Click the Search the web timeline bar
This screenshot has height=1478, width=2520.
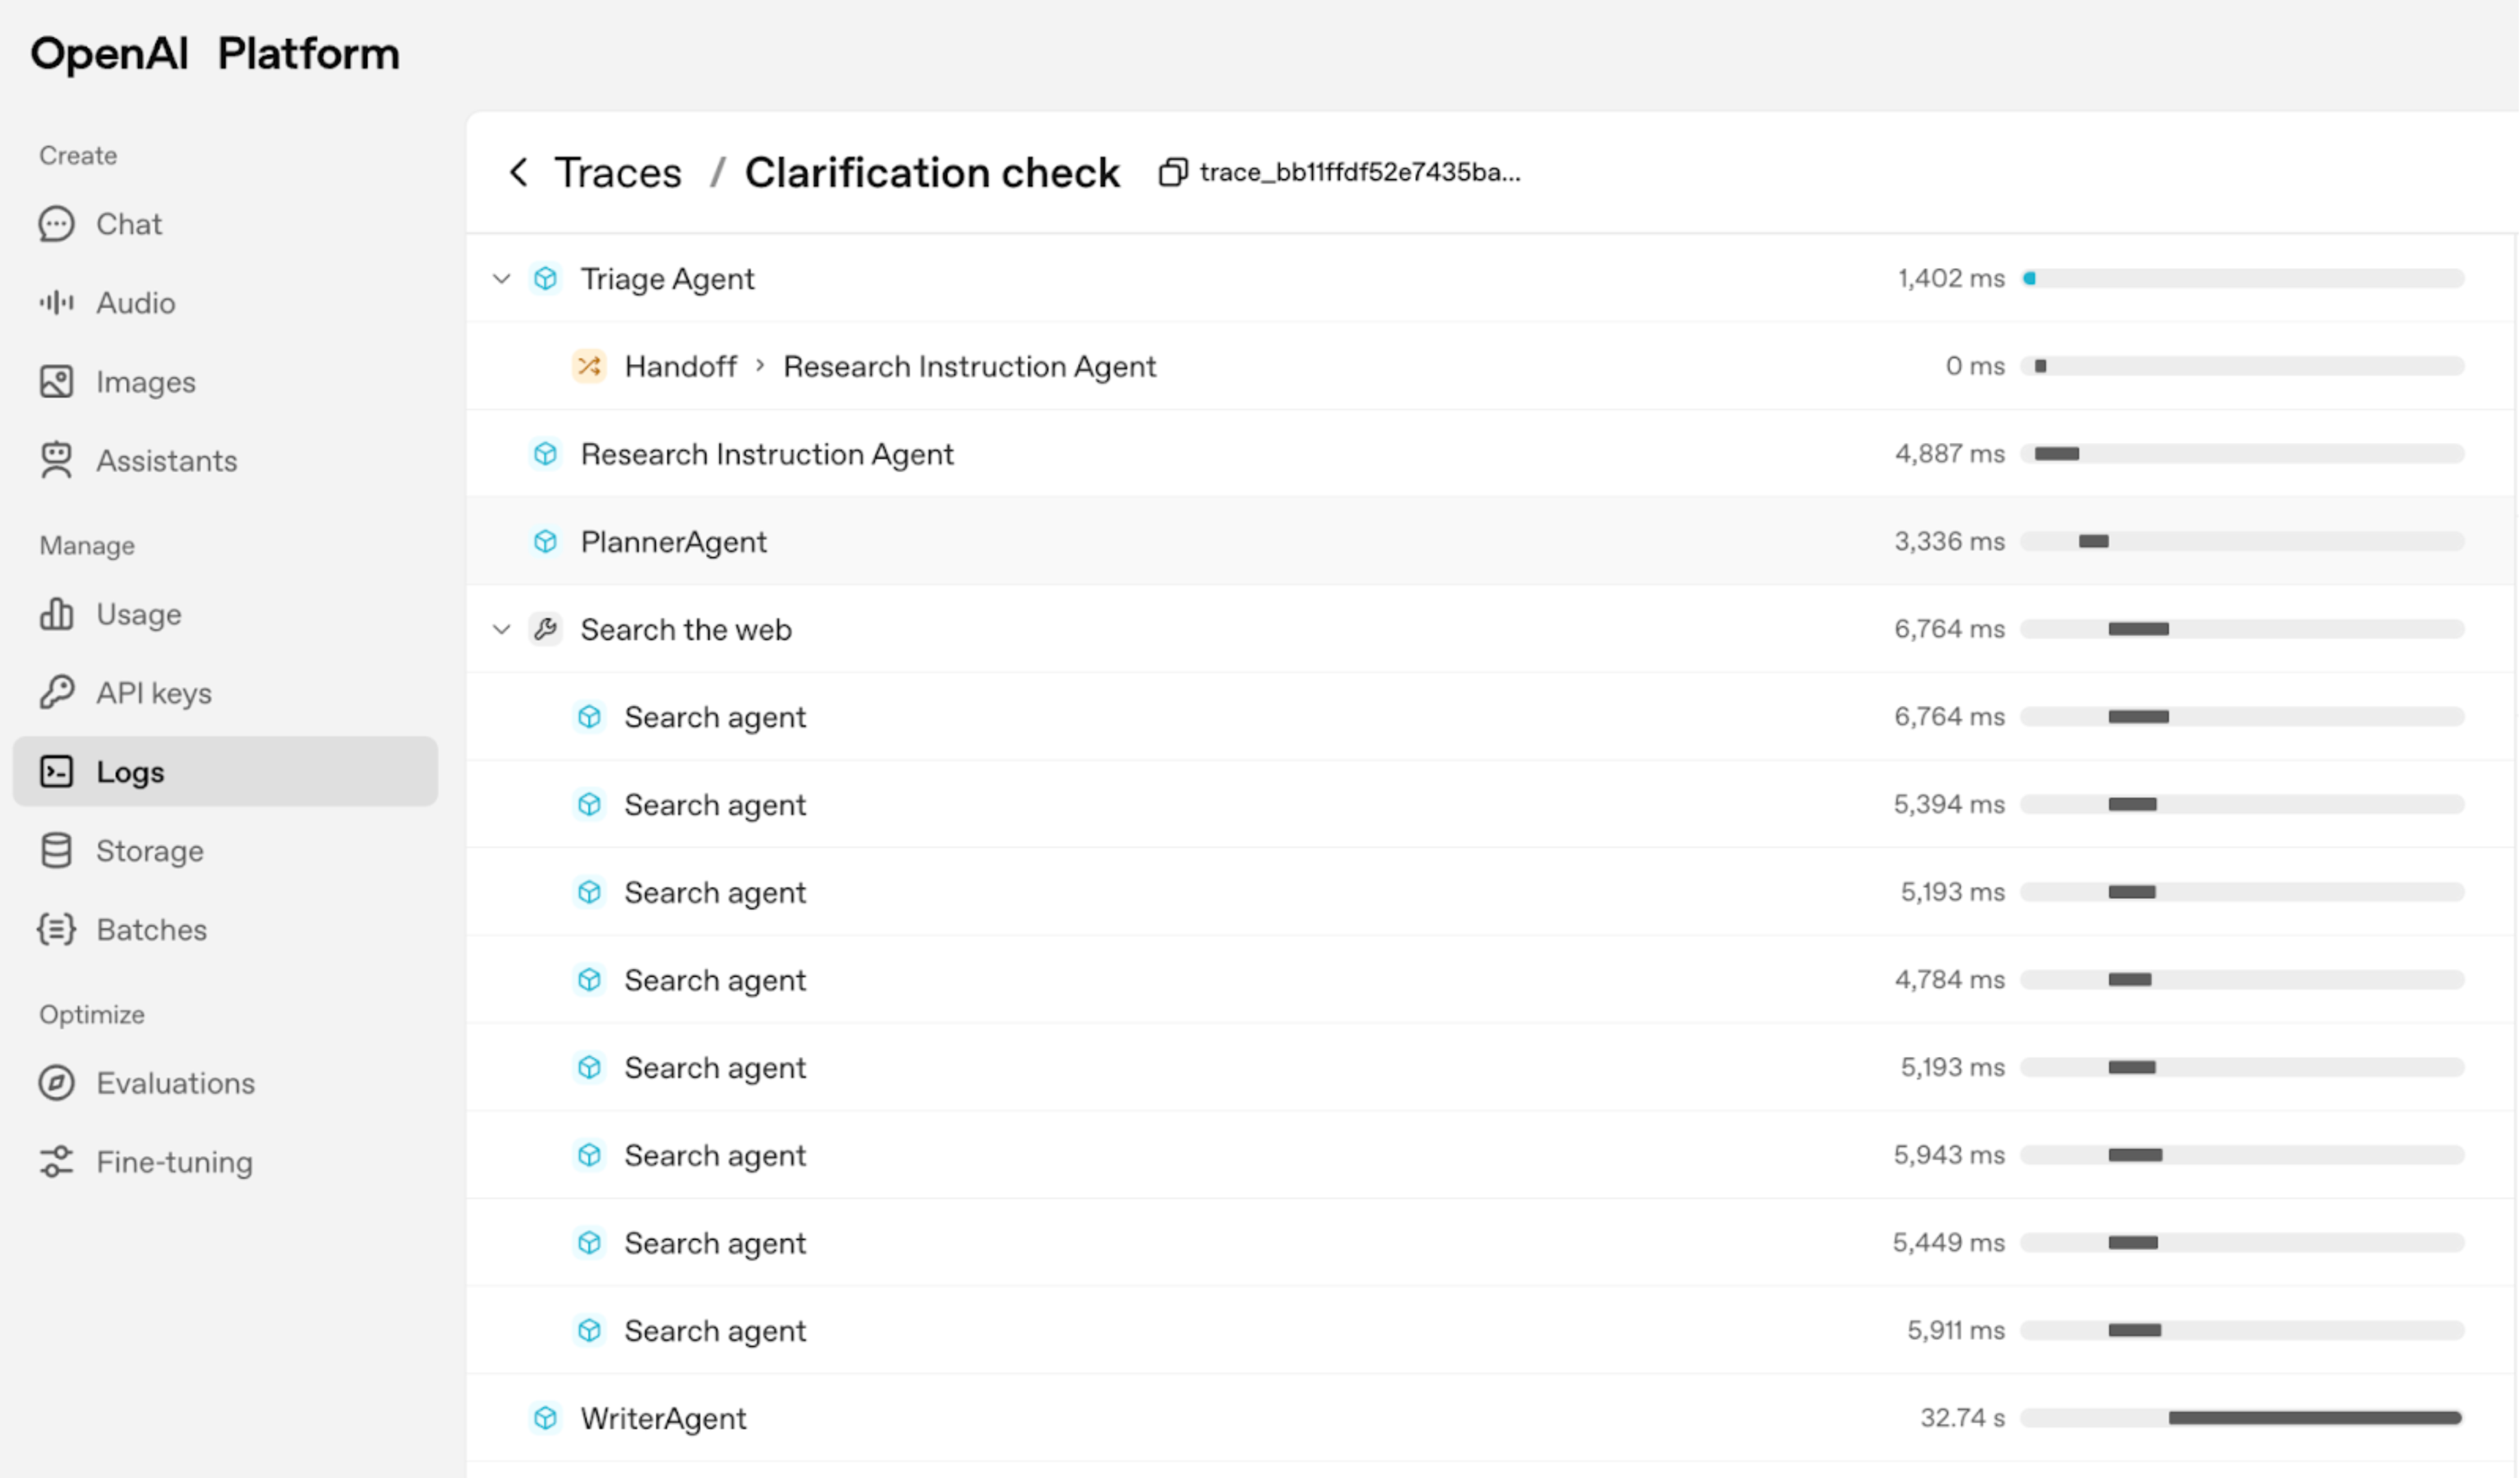tap(2138, 629)
